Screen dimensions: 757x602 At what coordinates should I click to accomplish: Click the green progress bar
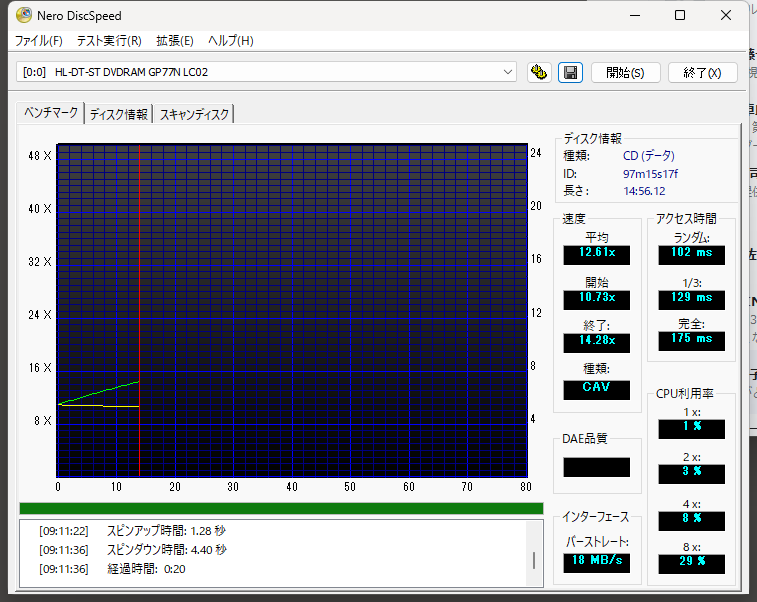click(x=281, y=508)
